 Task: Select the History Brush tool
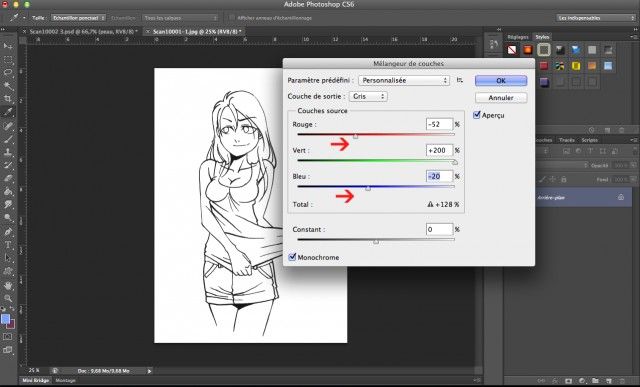(8, 165)
